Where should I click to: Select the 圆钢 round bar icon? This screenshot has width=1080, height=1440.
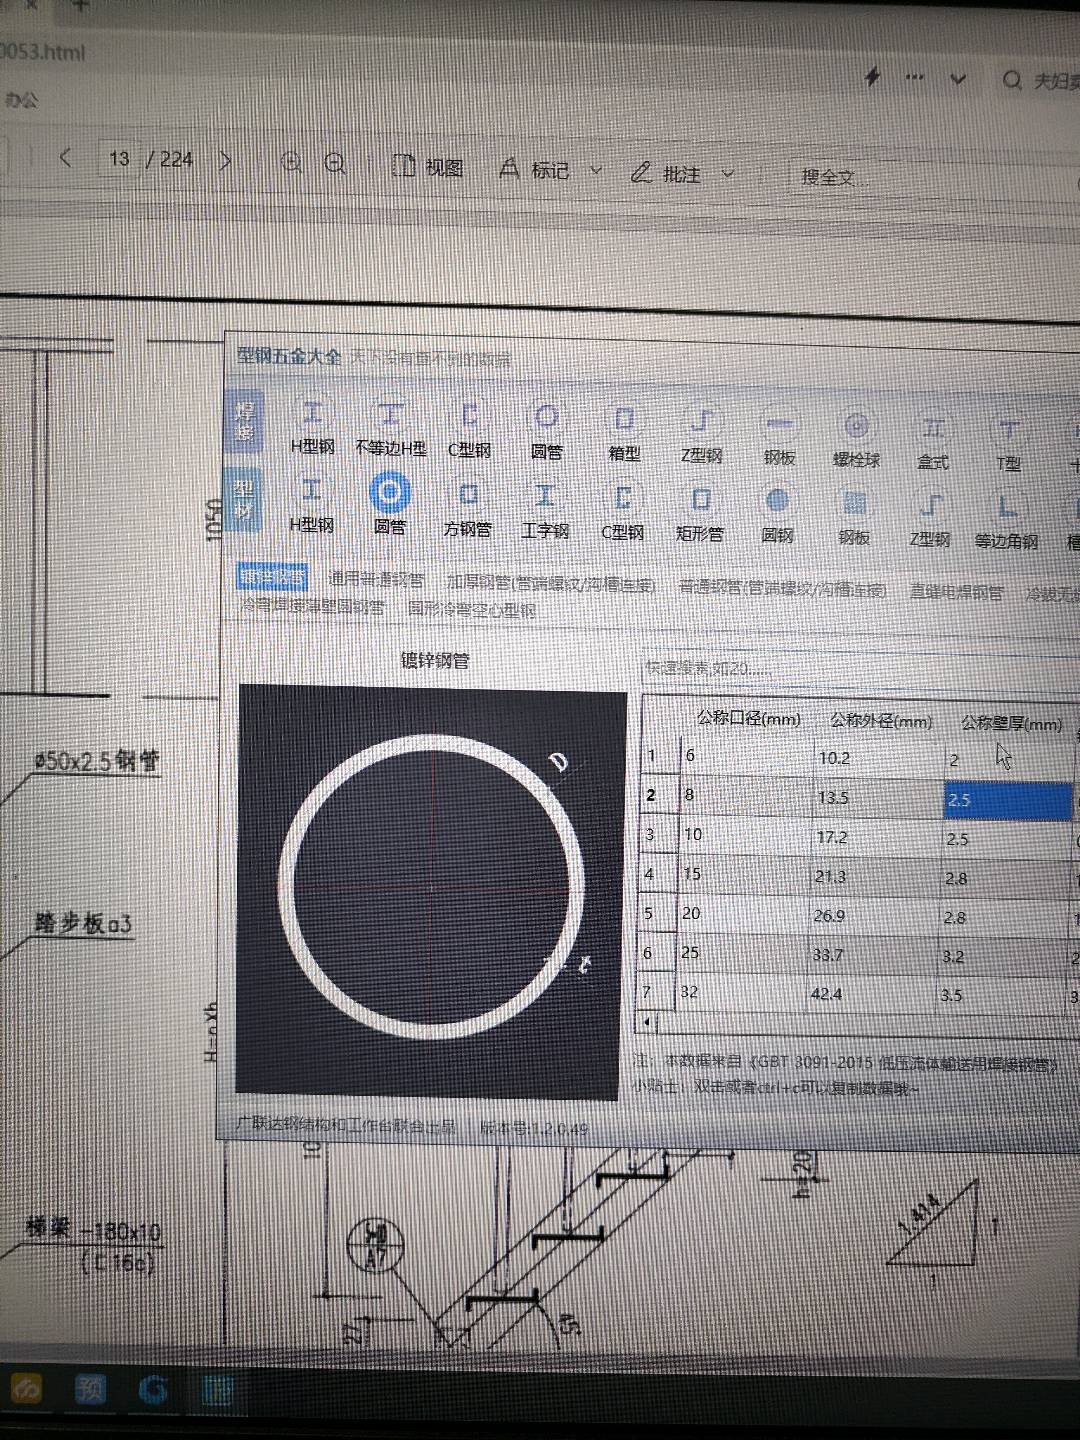point(777,518)
